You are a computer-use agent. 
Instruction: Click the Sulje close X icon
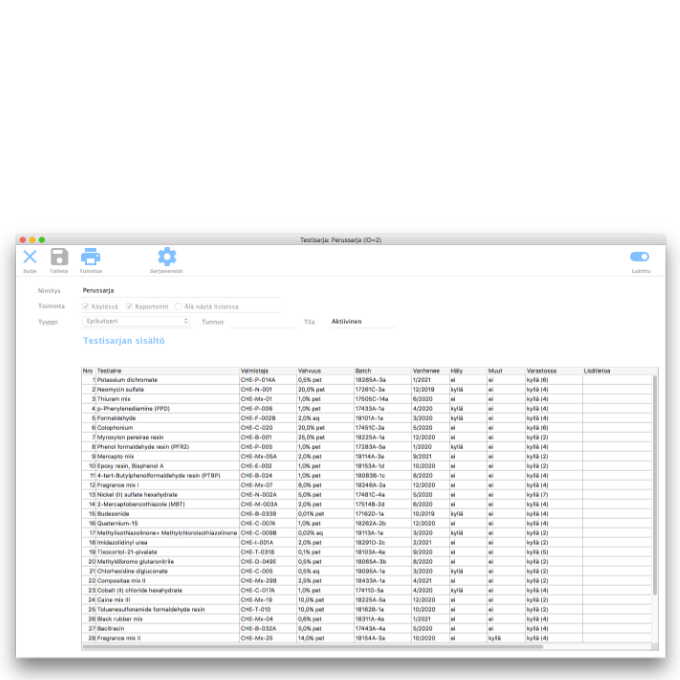(x=30, y=257)
